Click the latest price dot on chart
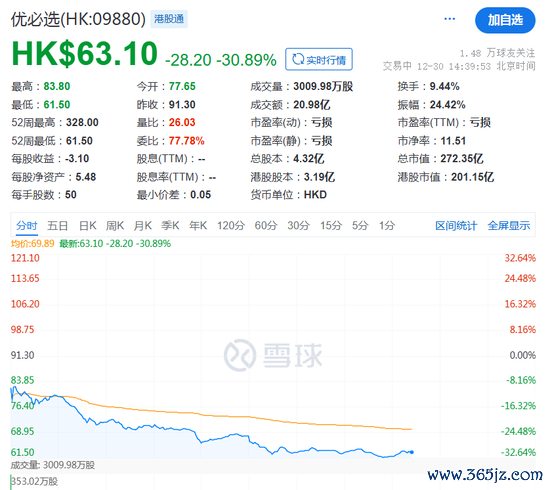 [412, 452]
